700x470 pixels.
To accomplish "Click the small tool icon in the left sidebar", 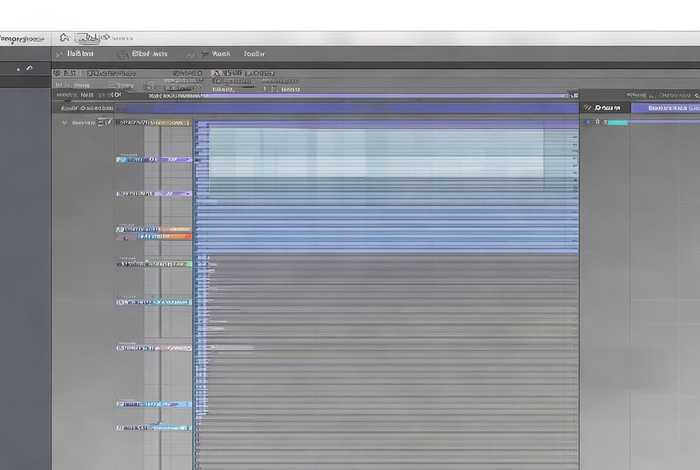I will (29, 69).
